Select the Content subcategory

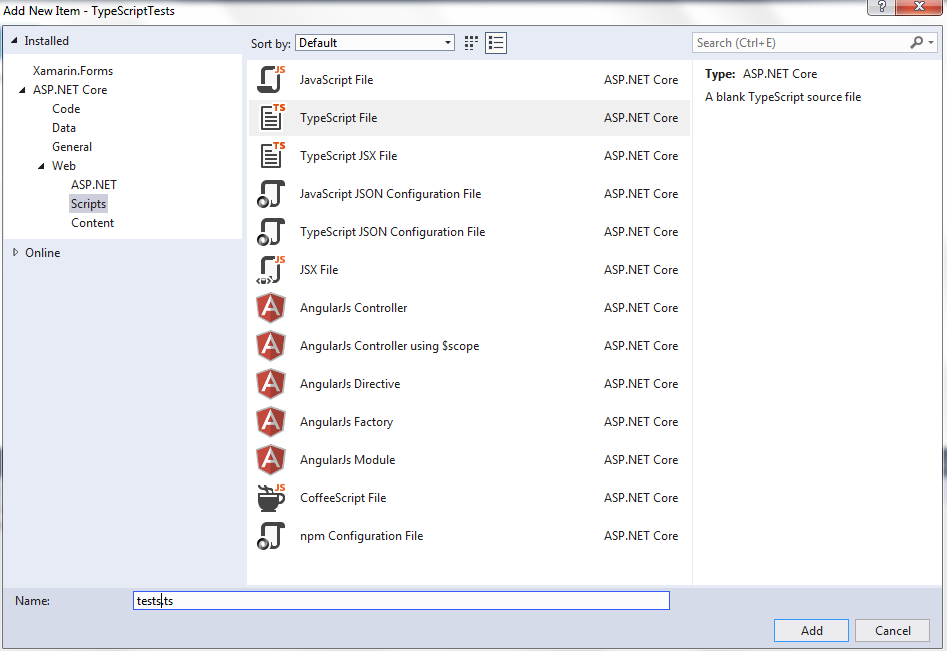pyautogui.click(x=92, y=223)
